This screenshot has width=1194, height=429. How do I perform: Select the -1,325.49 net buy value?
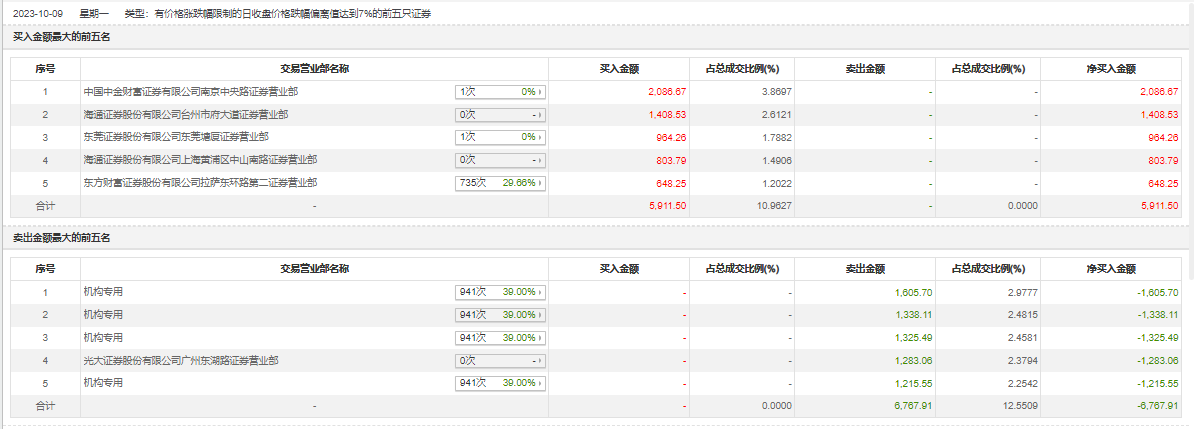tap(1158, 338)
